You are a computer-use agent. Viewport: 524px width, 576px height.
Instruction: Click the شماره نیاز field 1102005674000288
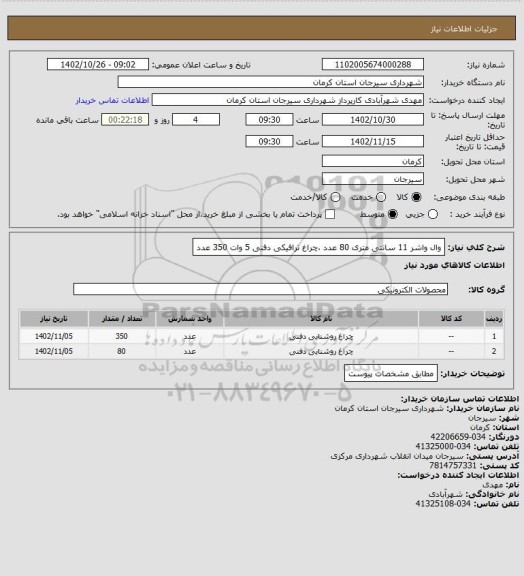pyautogui.click(x=373, y=64)
